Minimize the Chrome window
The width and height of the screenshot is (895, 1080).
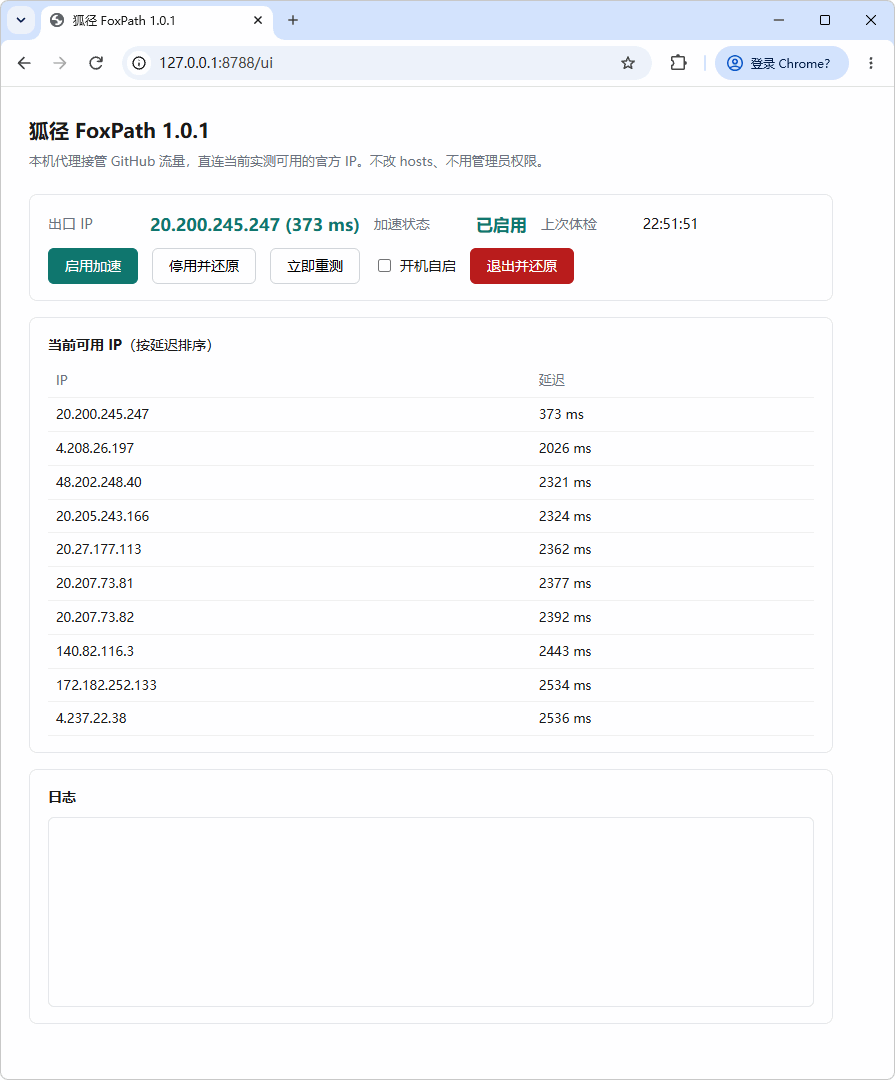(x=779, y=20)
